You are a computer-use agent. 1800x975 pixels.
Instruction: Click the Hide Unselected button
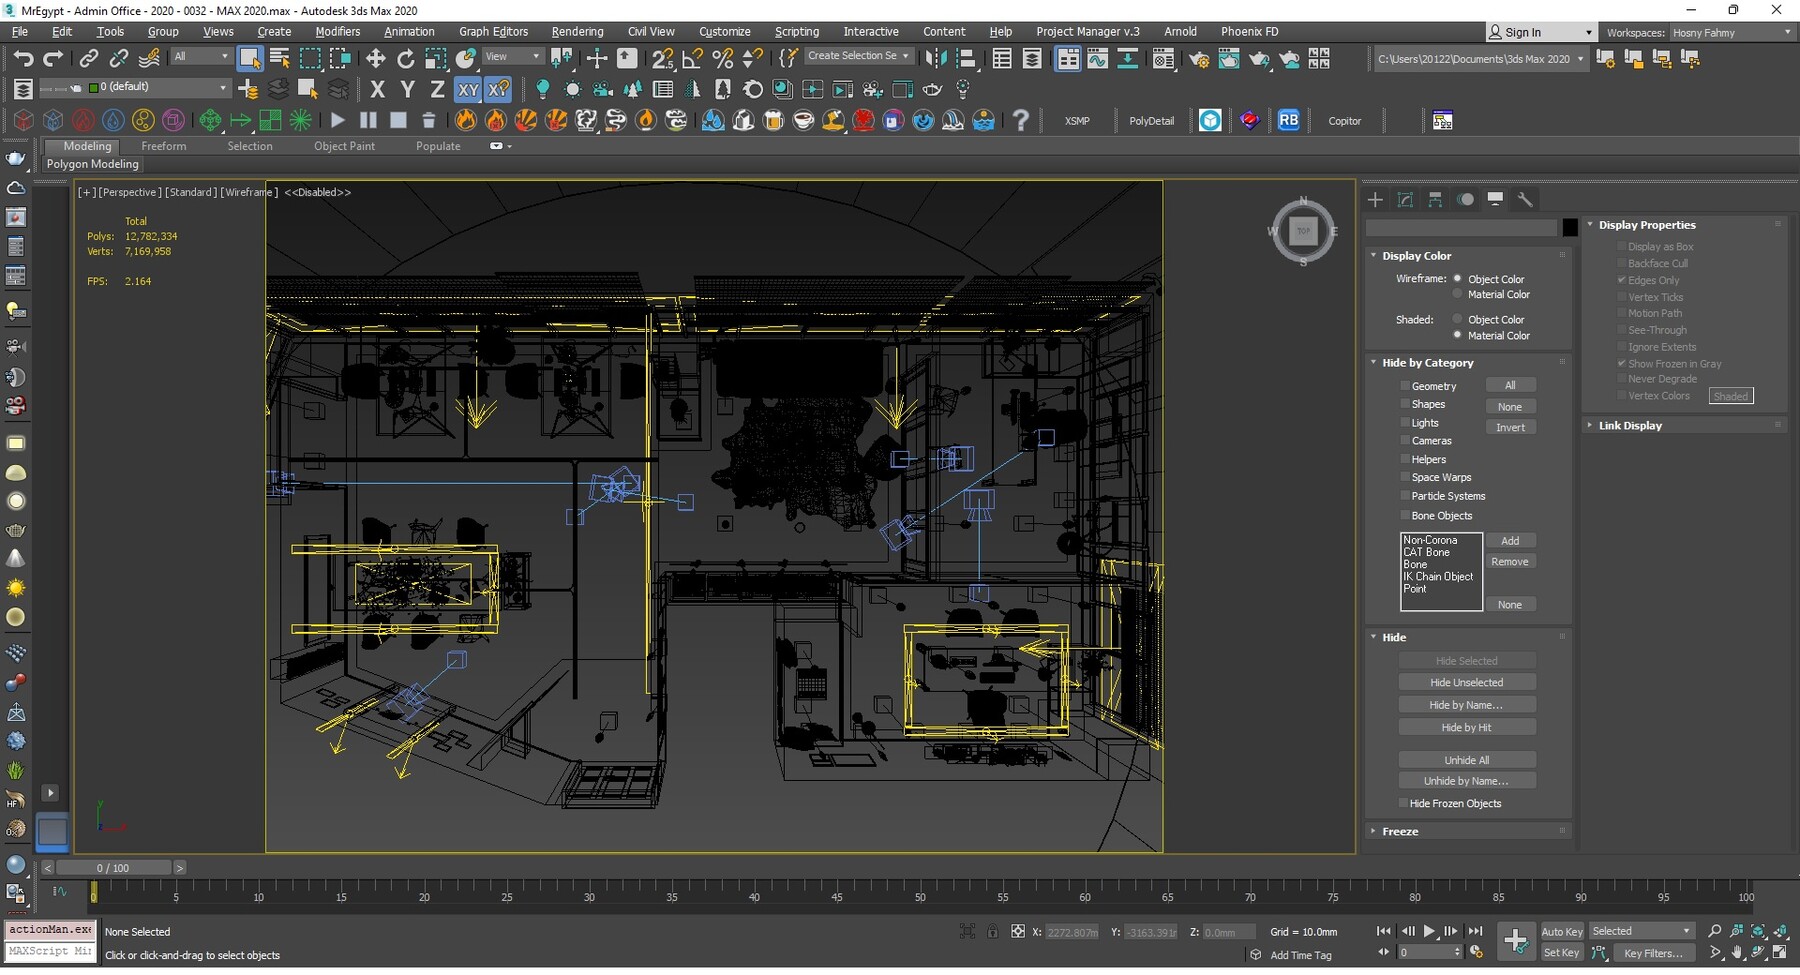[x=1467, y=682]
